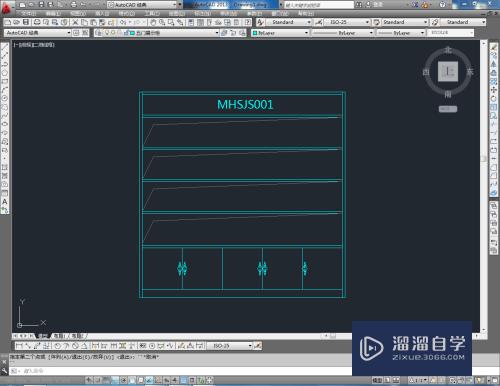Select the Mirror modify tool

[x=494, y=64]
